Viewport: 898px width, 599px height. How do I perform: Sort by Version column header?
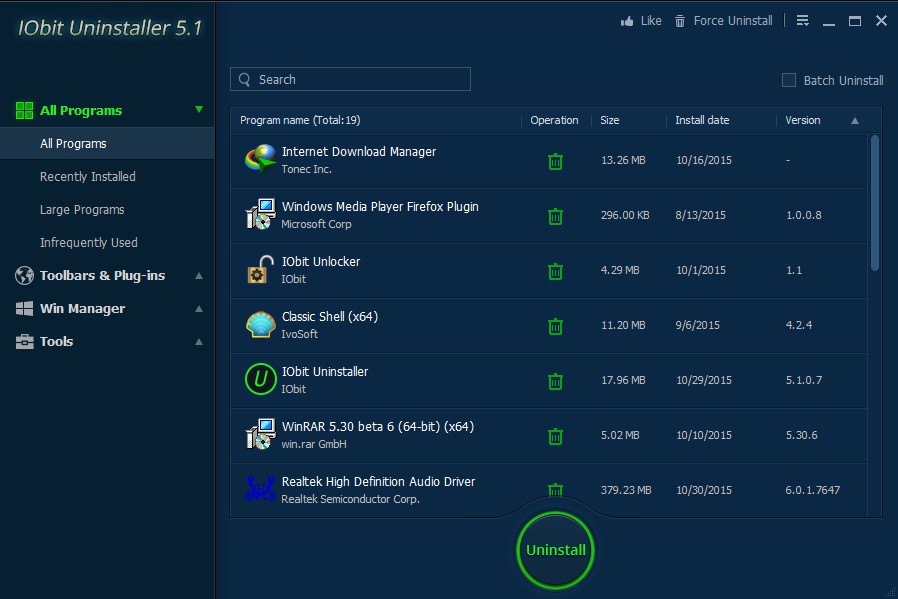tap(802, 120)
